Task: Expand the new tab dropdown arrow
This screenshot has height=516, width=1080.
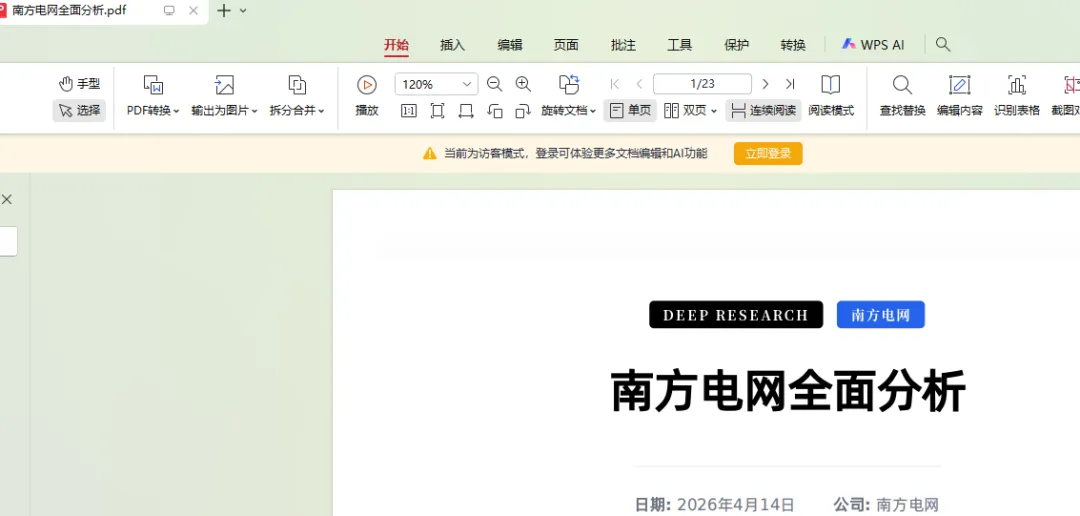Action: coord(242,11)
